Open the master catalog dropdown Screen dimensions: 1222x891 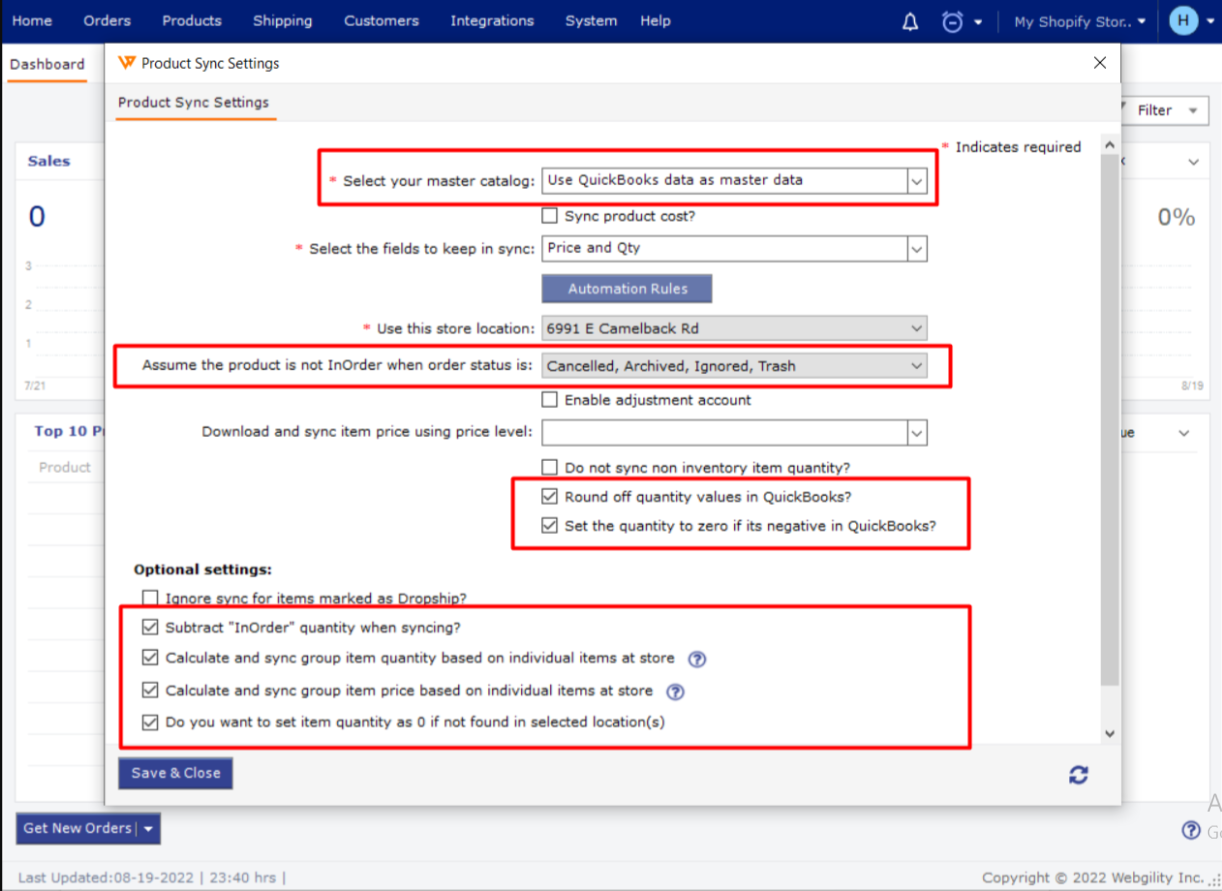tap(915, 181)
